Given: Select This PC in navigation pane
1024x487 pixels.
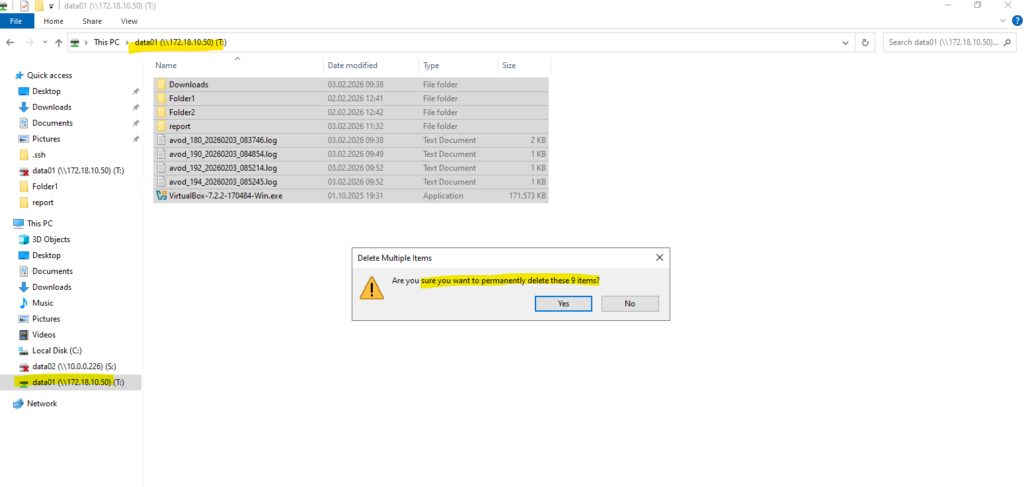Looking at the screenshot, I should pyautogui.click(x=40, y=223).
